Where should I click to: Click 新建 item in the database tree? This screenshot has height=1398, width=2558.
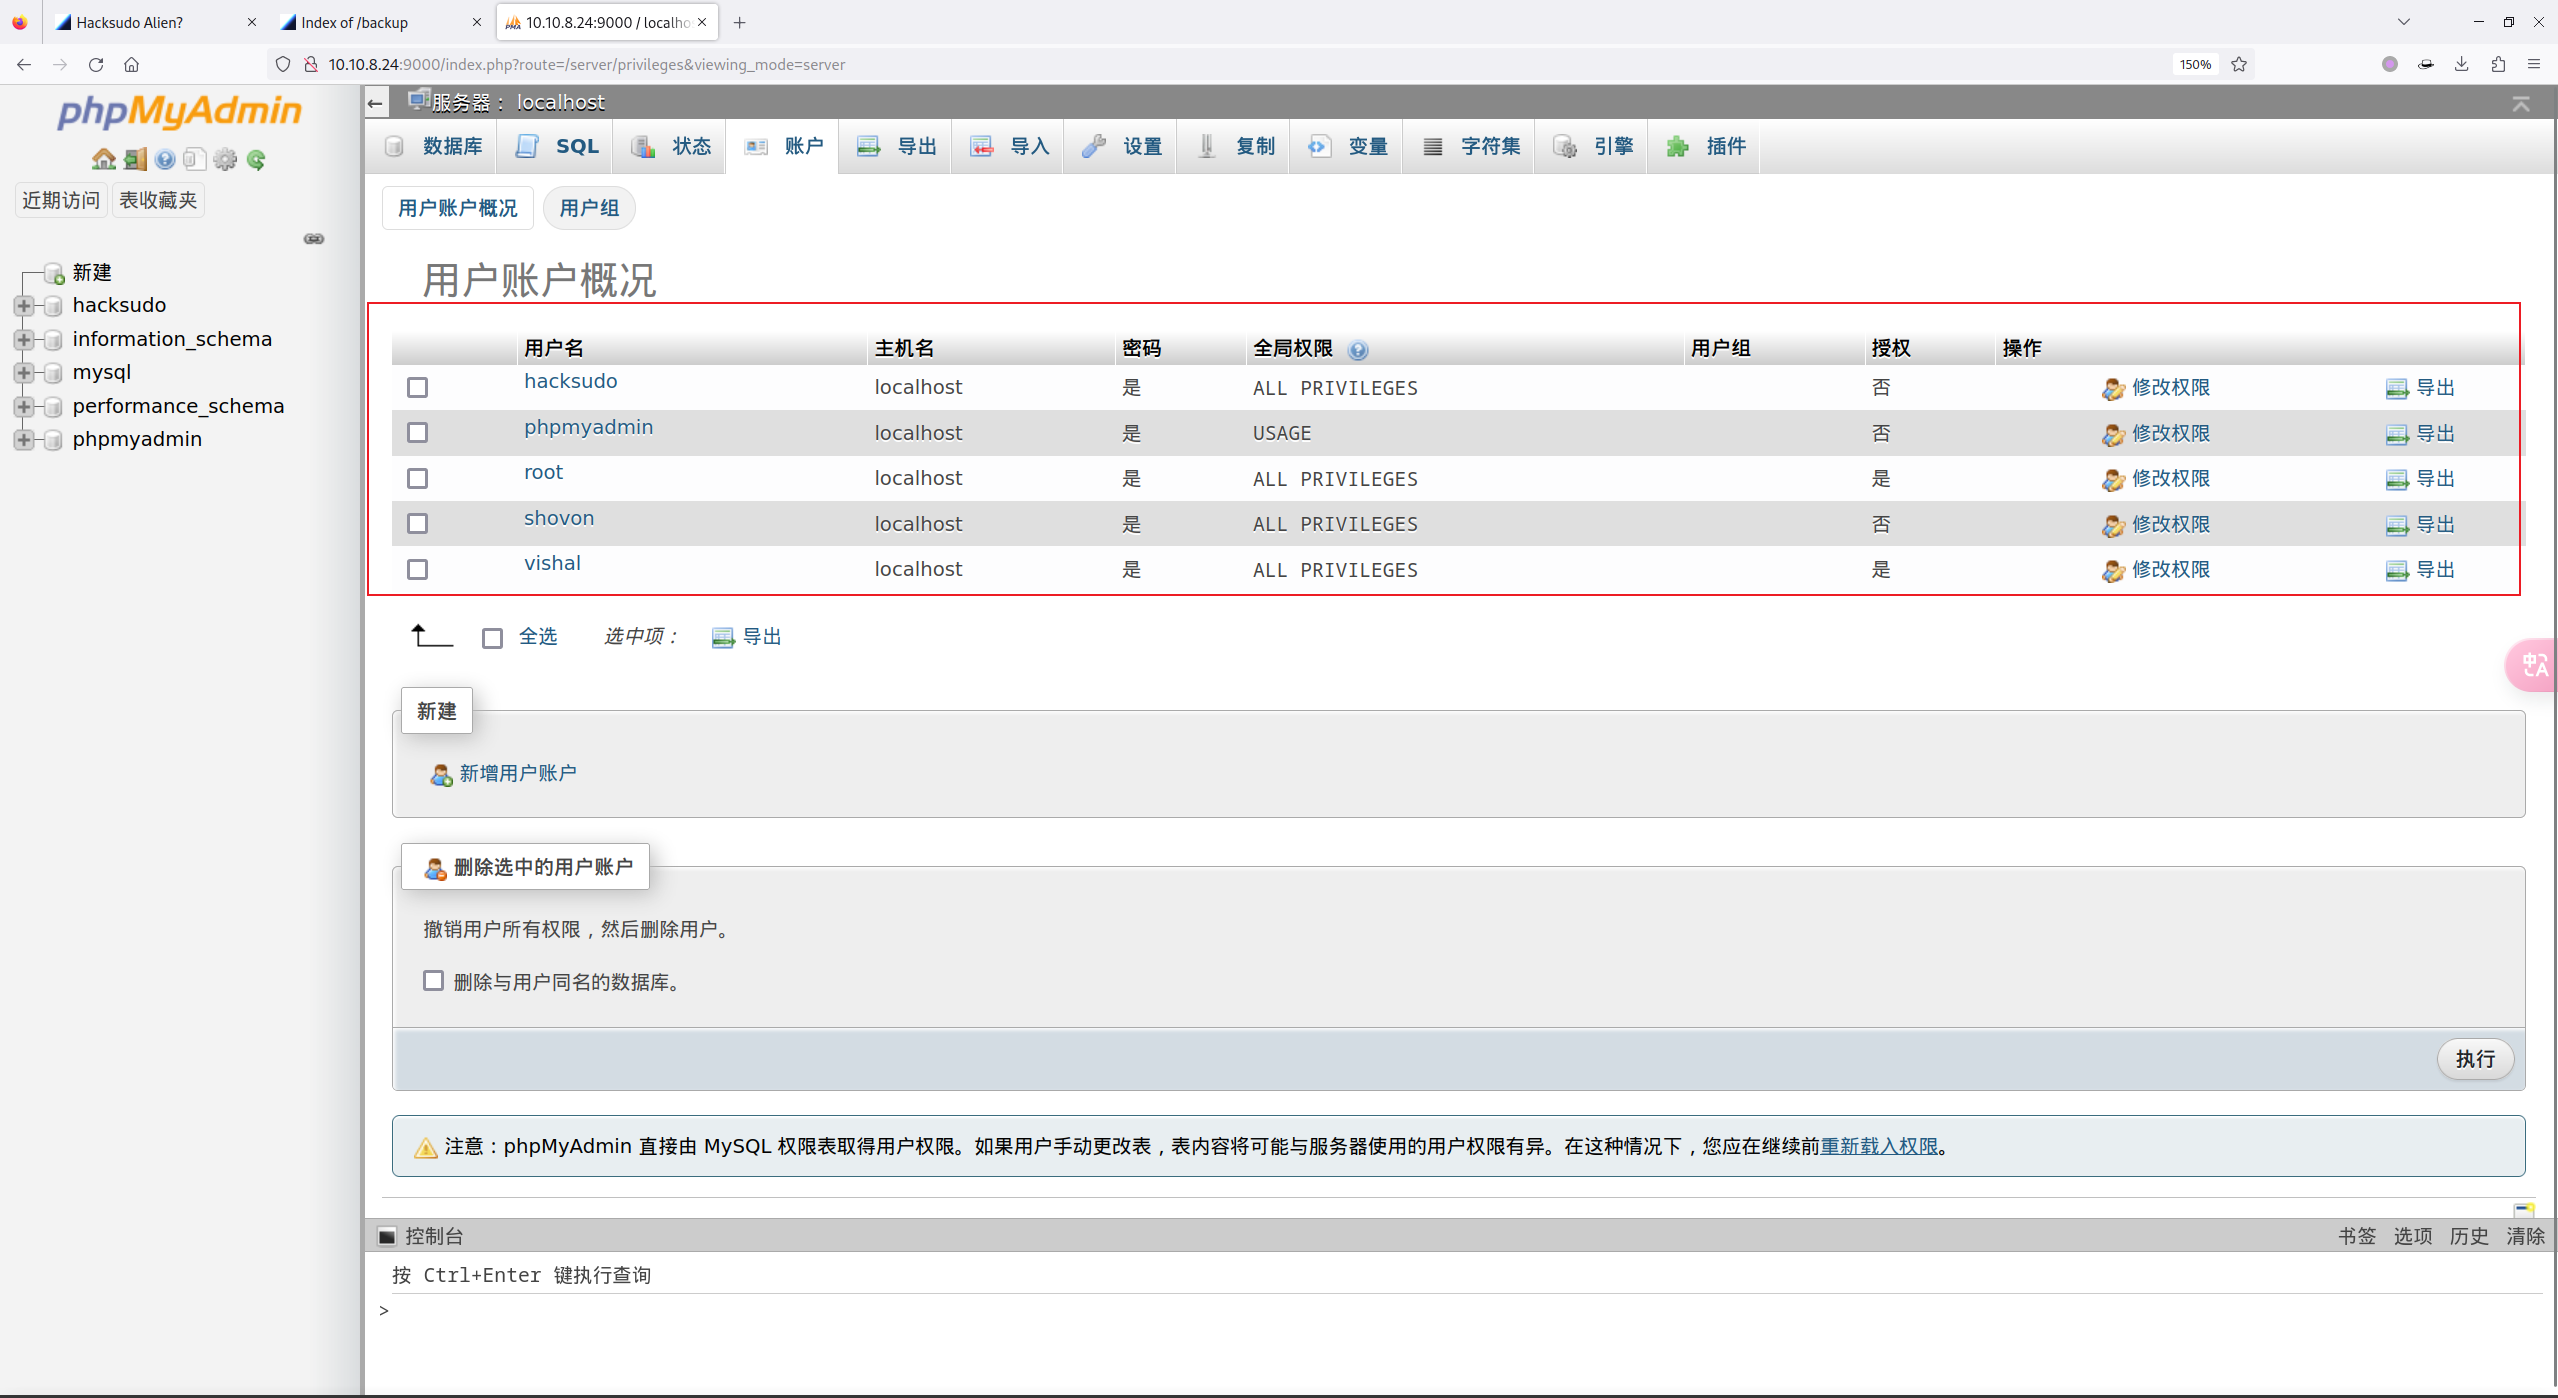[91, 272]
